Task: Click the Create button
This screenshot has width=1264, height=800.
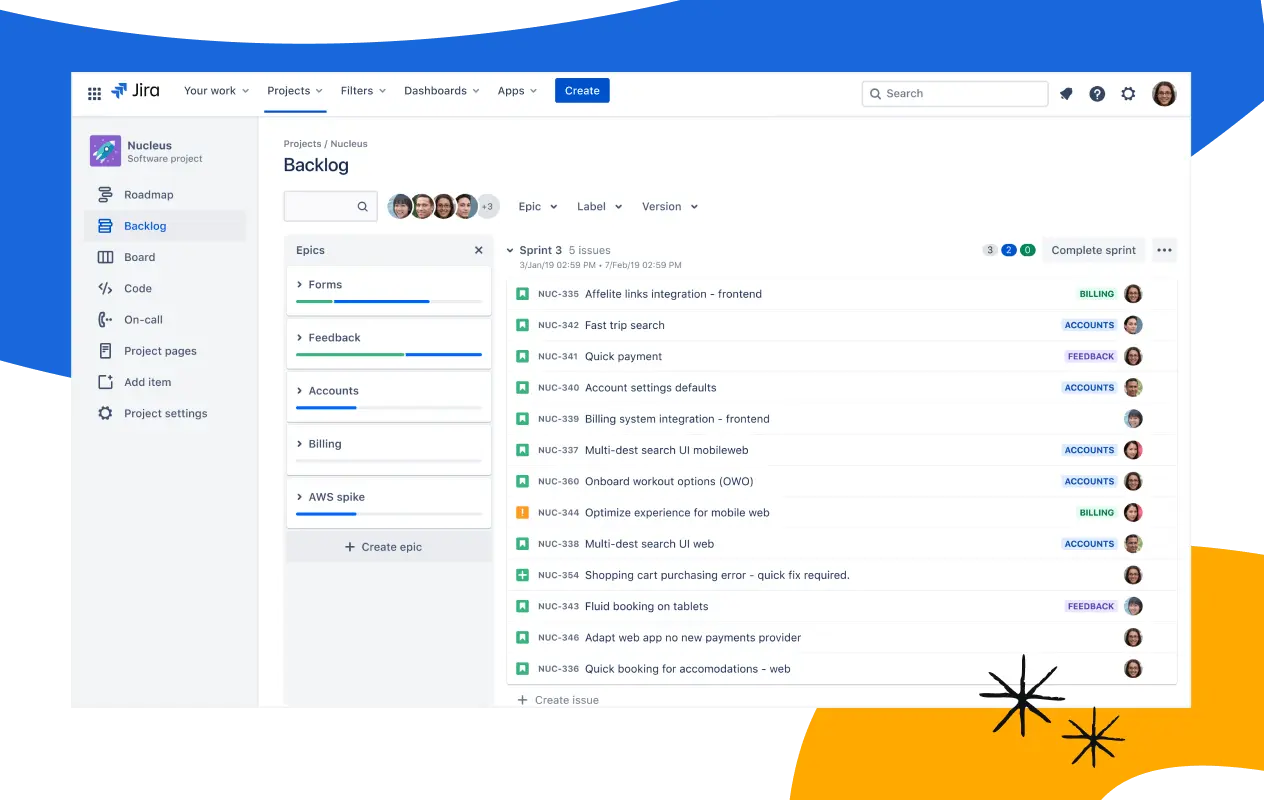Action: click(x=582, y=91)
